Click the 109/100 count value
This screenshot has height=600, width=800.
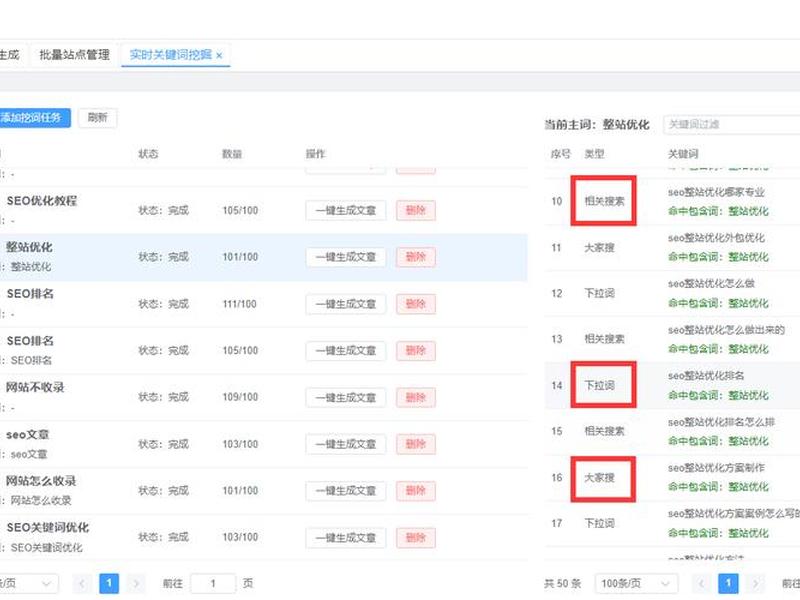pos(240,397)
